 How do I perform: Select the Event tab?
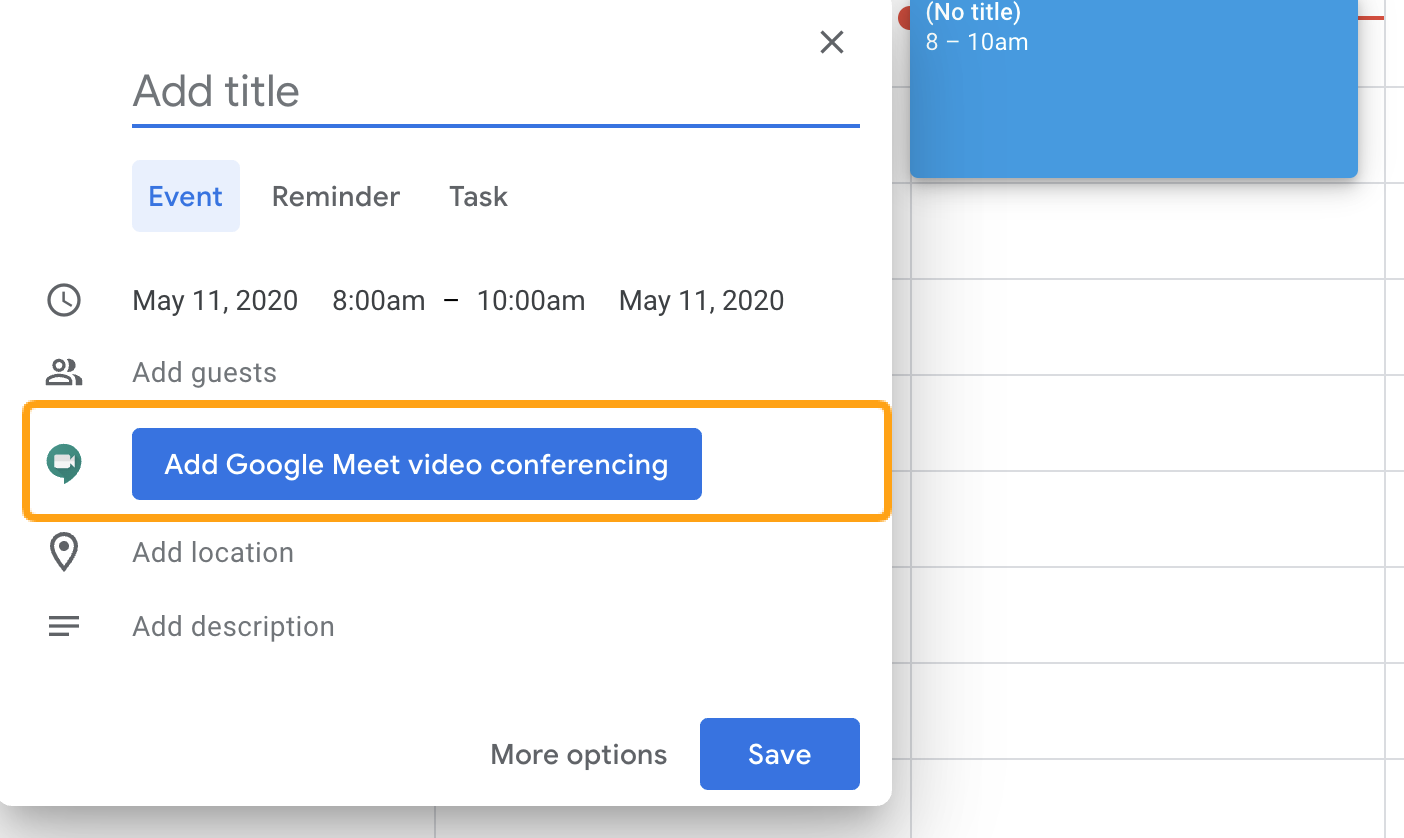point(186,196)
